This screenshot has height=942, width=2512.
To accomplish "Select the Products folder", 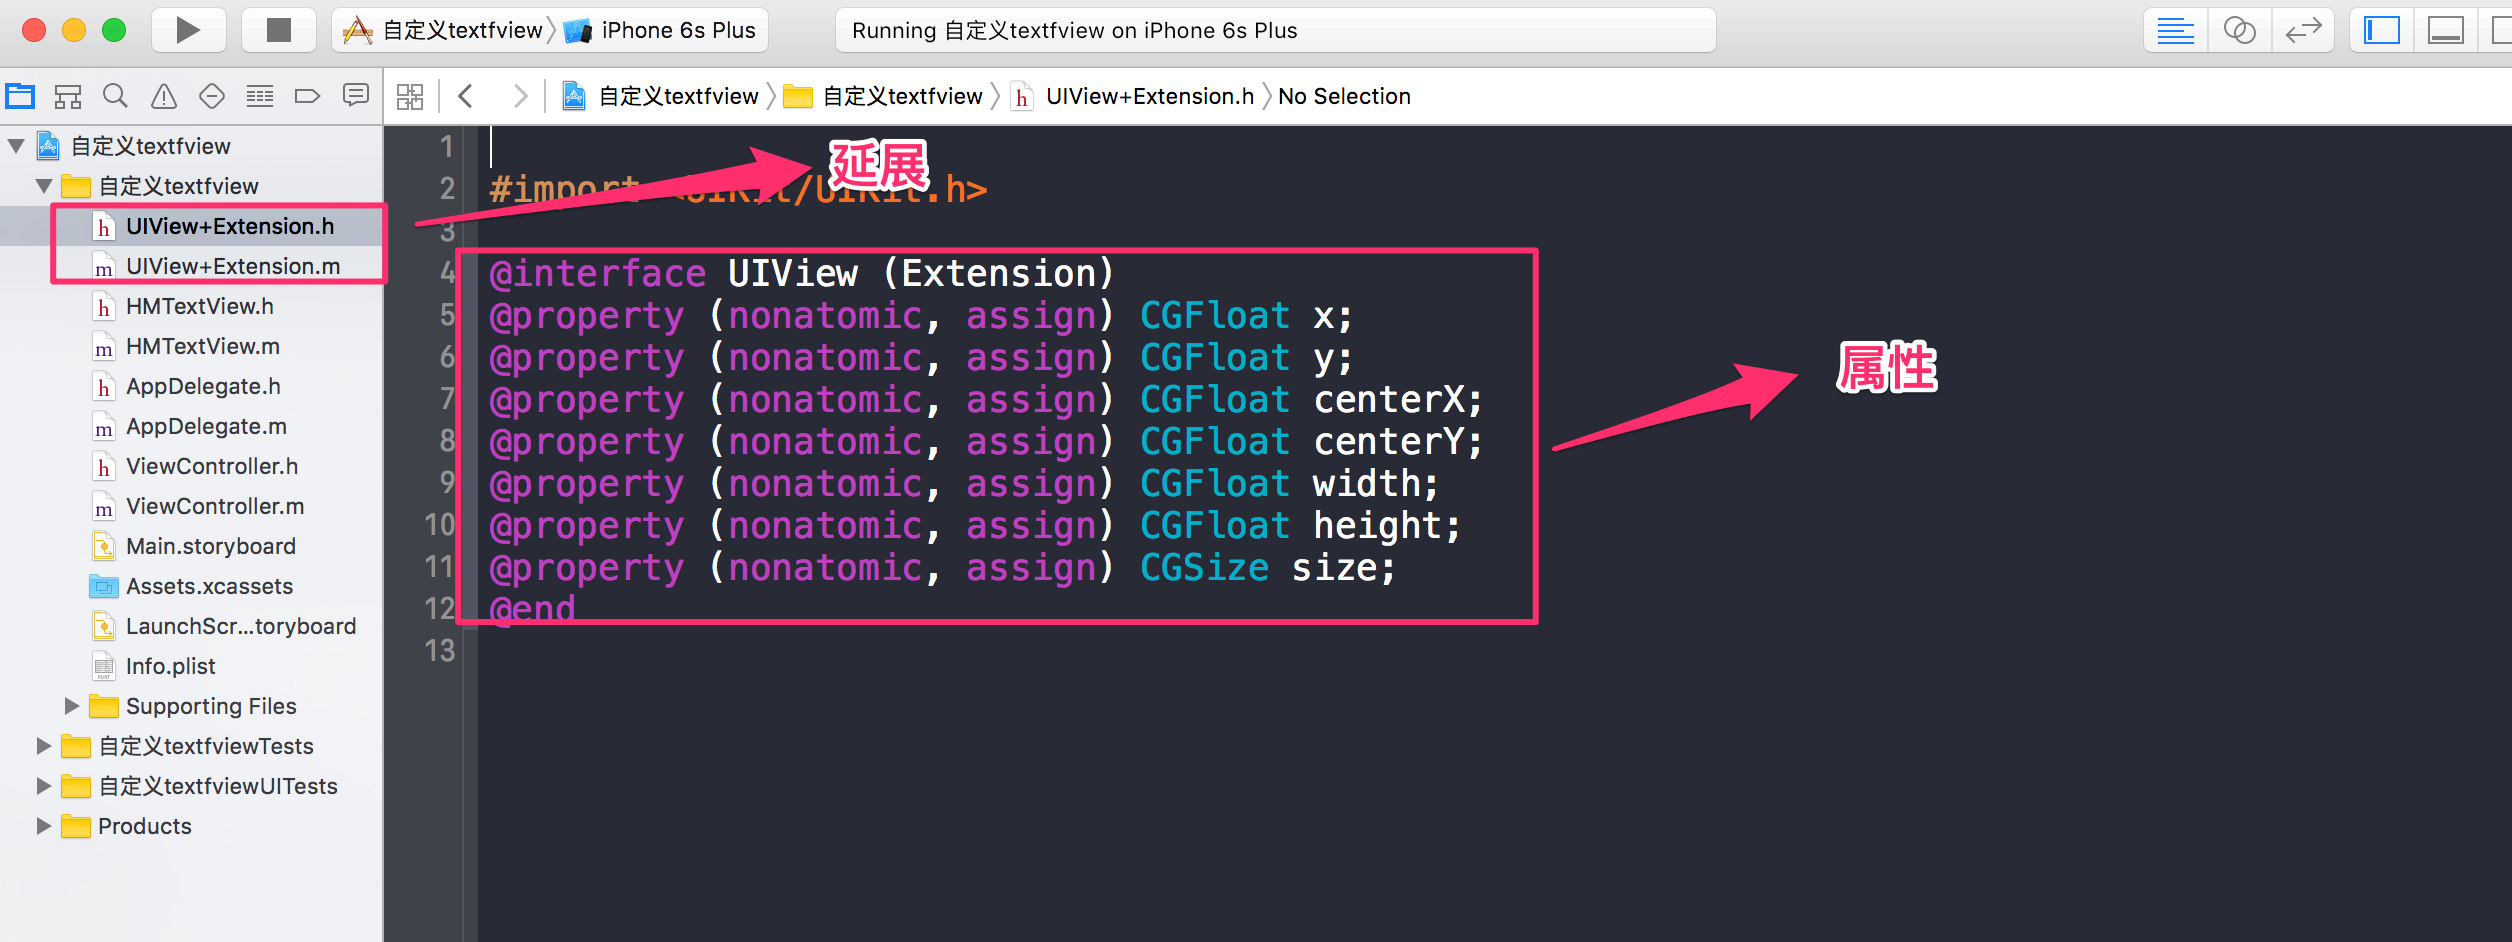I will [144, 826].
